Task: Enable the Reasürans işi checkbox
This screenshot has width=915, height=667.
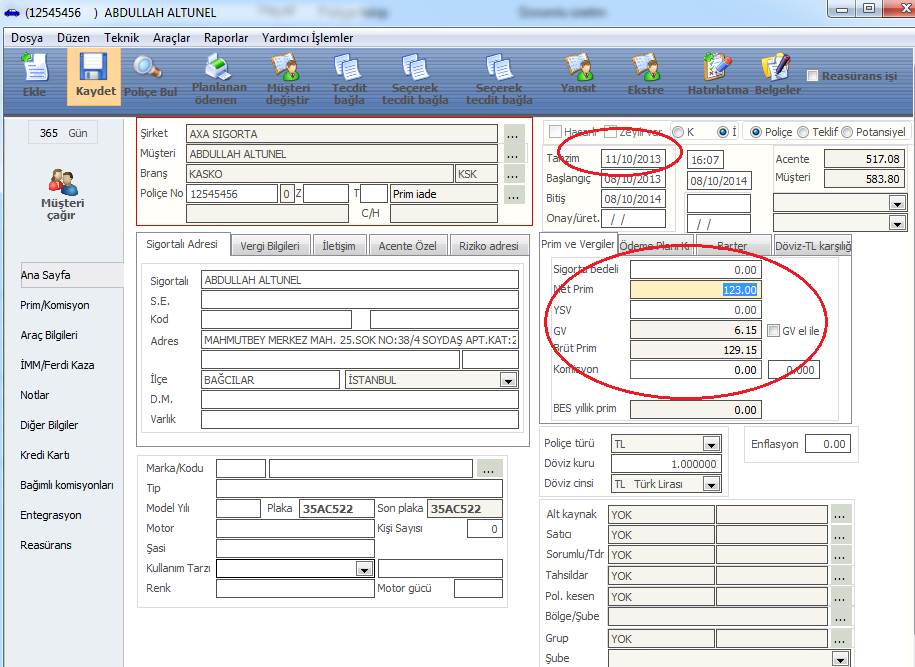Action: coord(813,76)
